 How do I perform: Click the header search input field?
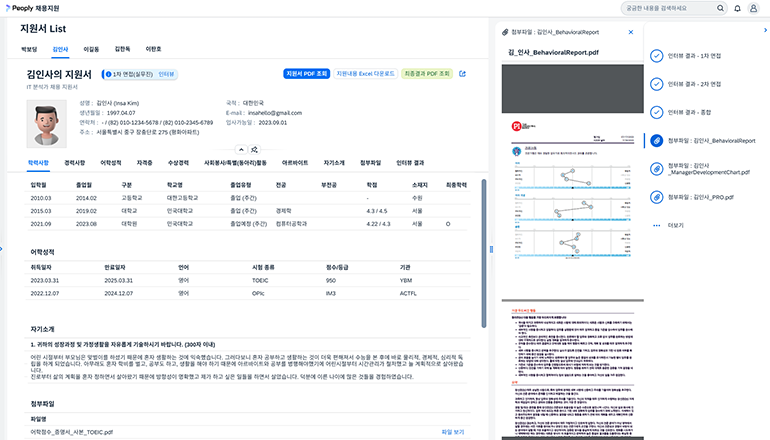pos(668,8)
